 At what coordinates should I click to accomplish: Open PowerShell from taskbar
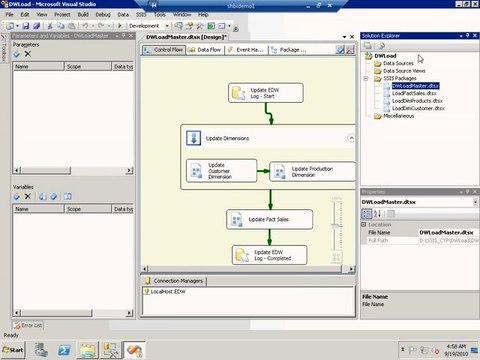click(64, 350)
